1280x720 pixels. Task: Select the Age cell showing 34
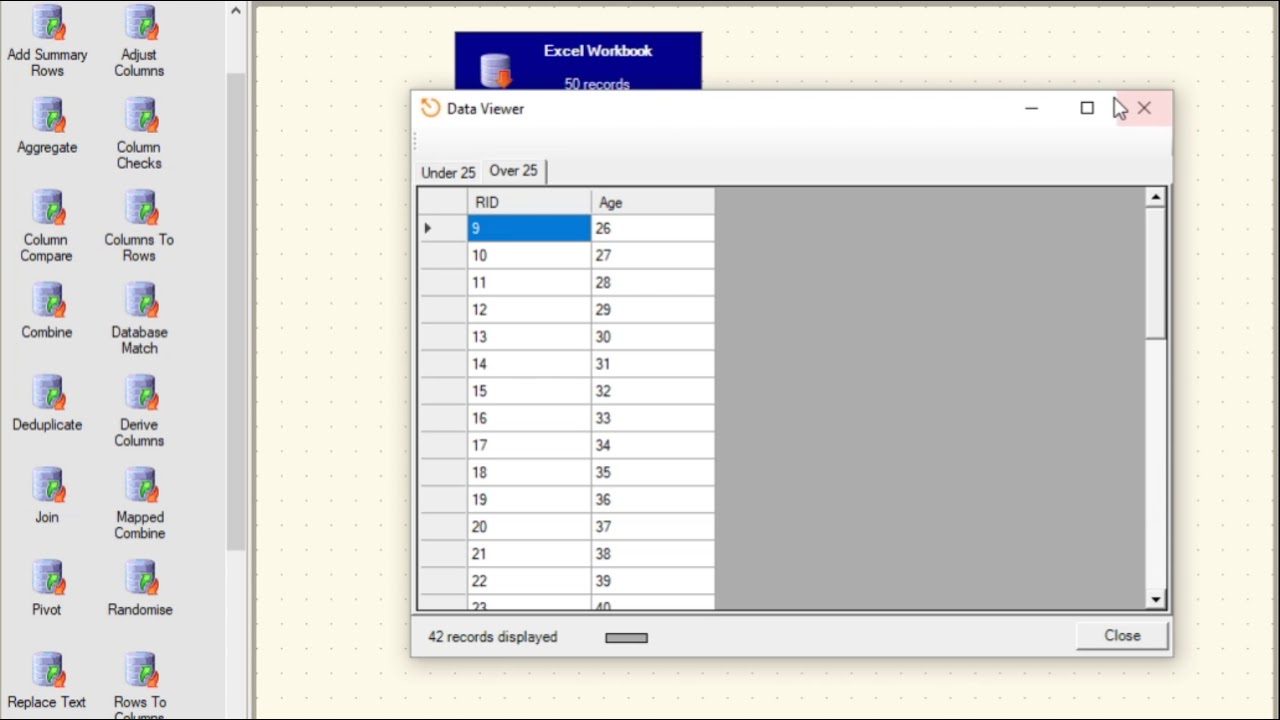(x=653, y=445)
